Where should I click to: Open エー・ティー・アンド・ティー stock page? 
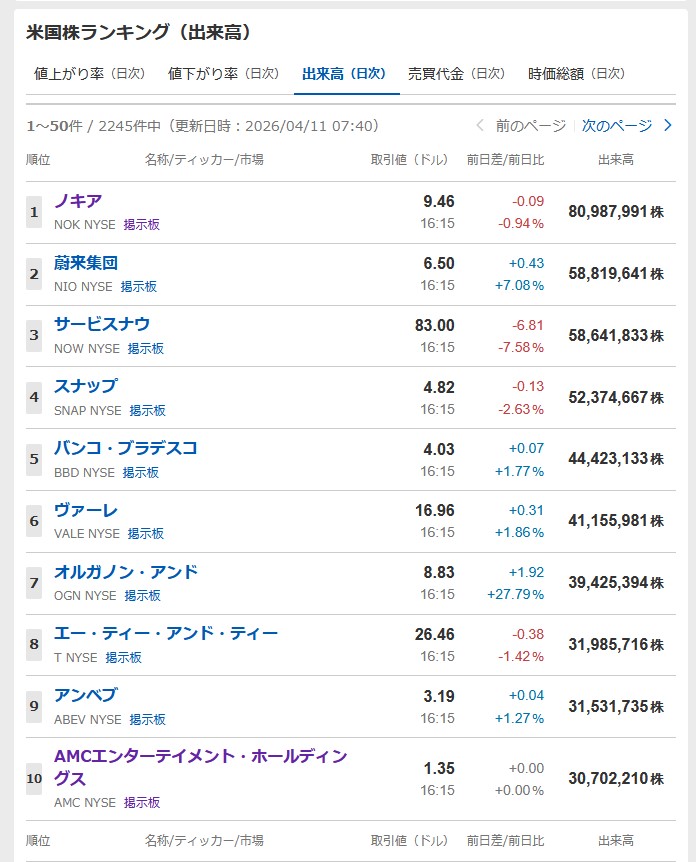coord(166,634)
